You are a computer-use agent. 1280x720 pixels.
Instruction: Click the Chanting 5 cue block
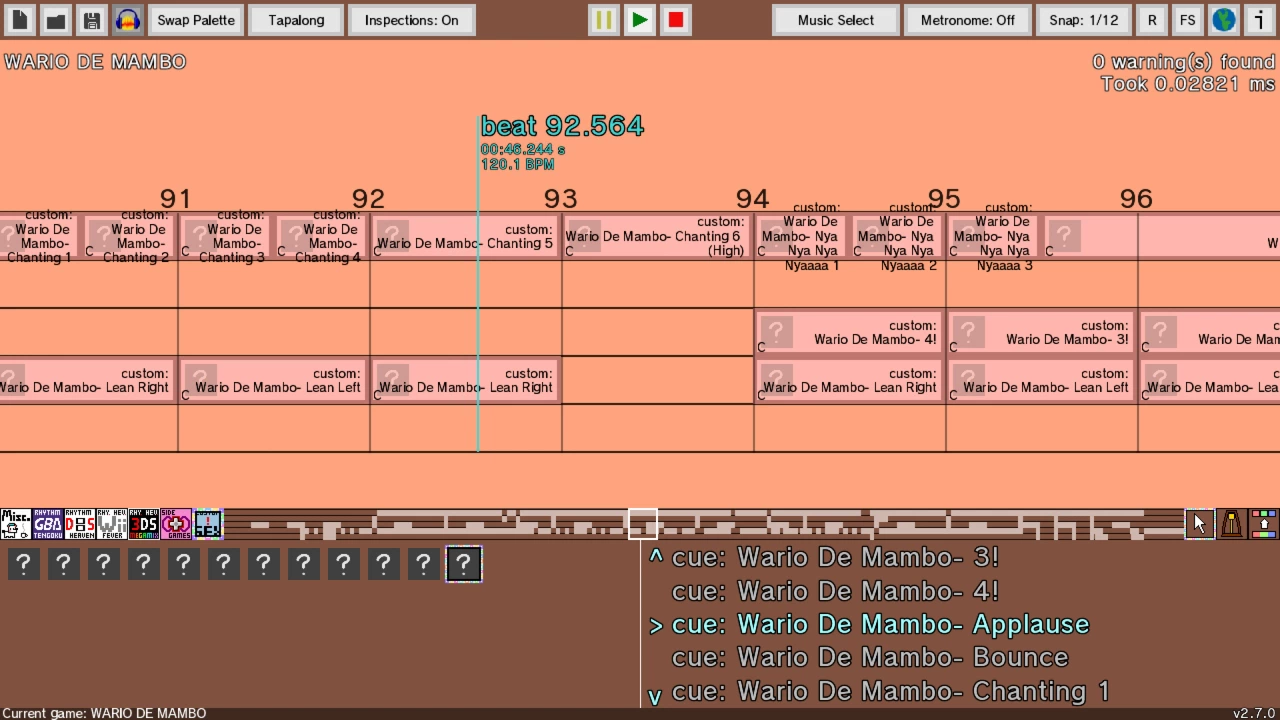(465, 236)
